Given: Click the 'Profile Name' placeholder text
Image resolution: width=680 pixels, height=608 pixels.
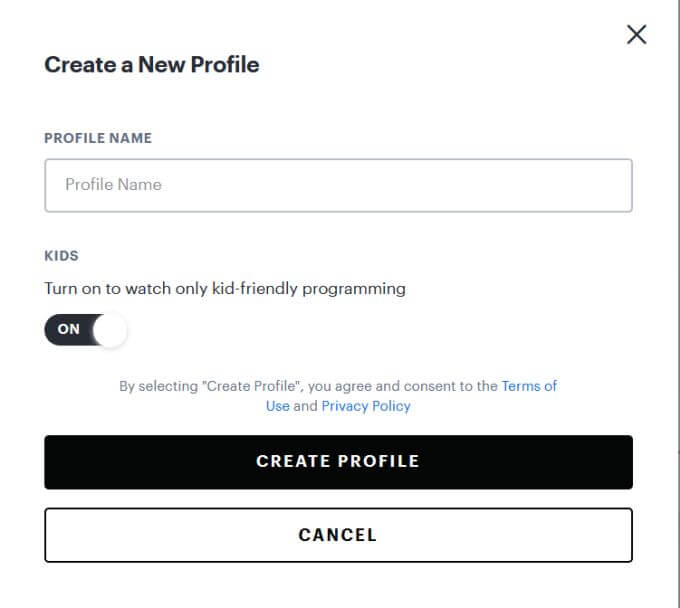Looking at the screenshot, I should pyautogui.click(x=113, y=185).
